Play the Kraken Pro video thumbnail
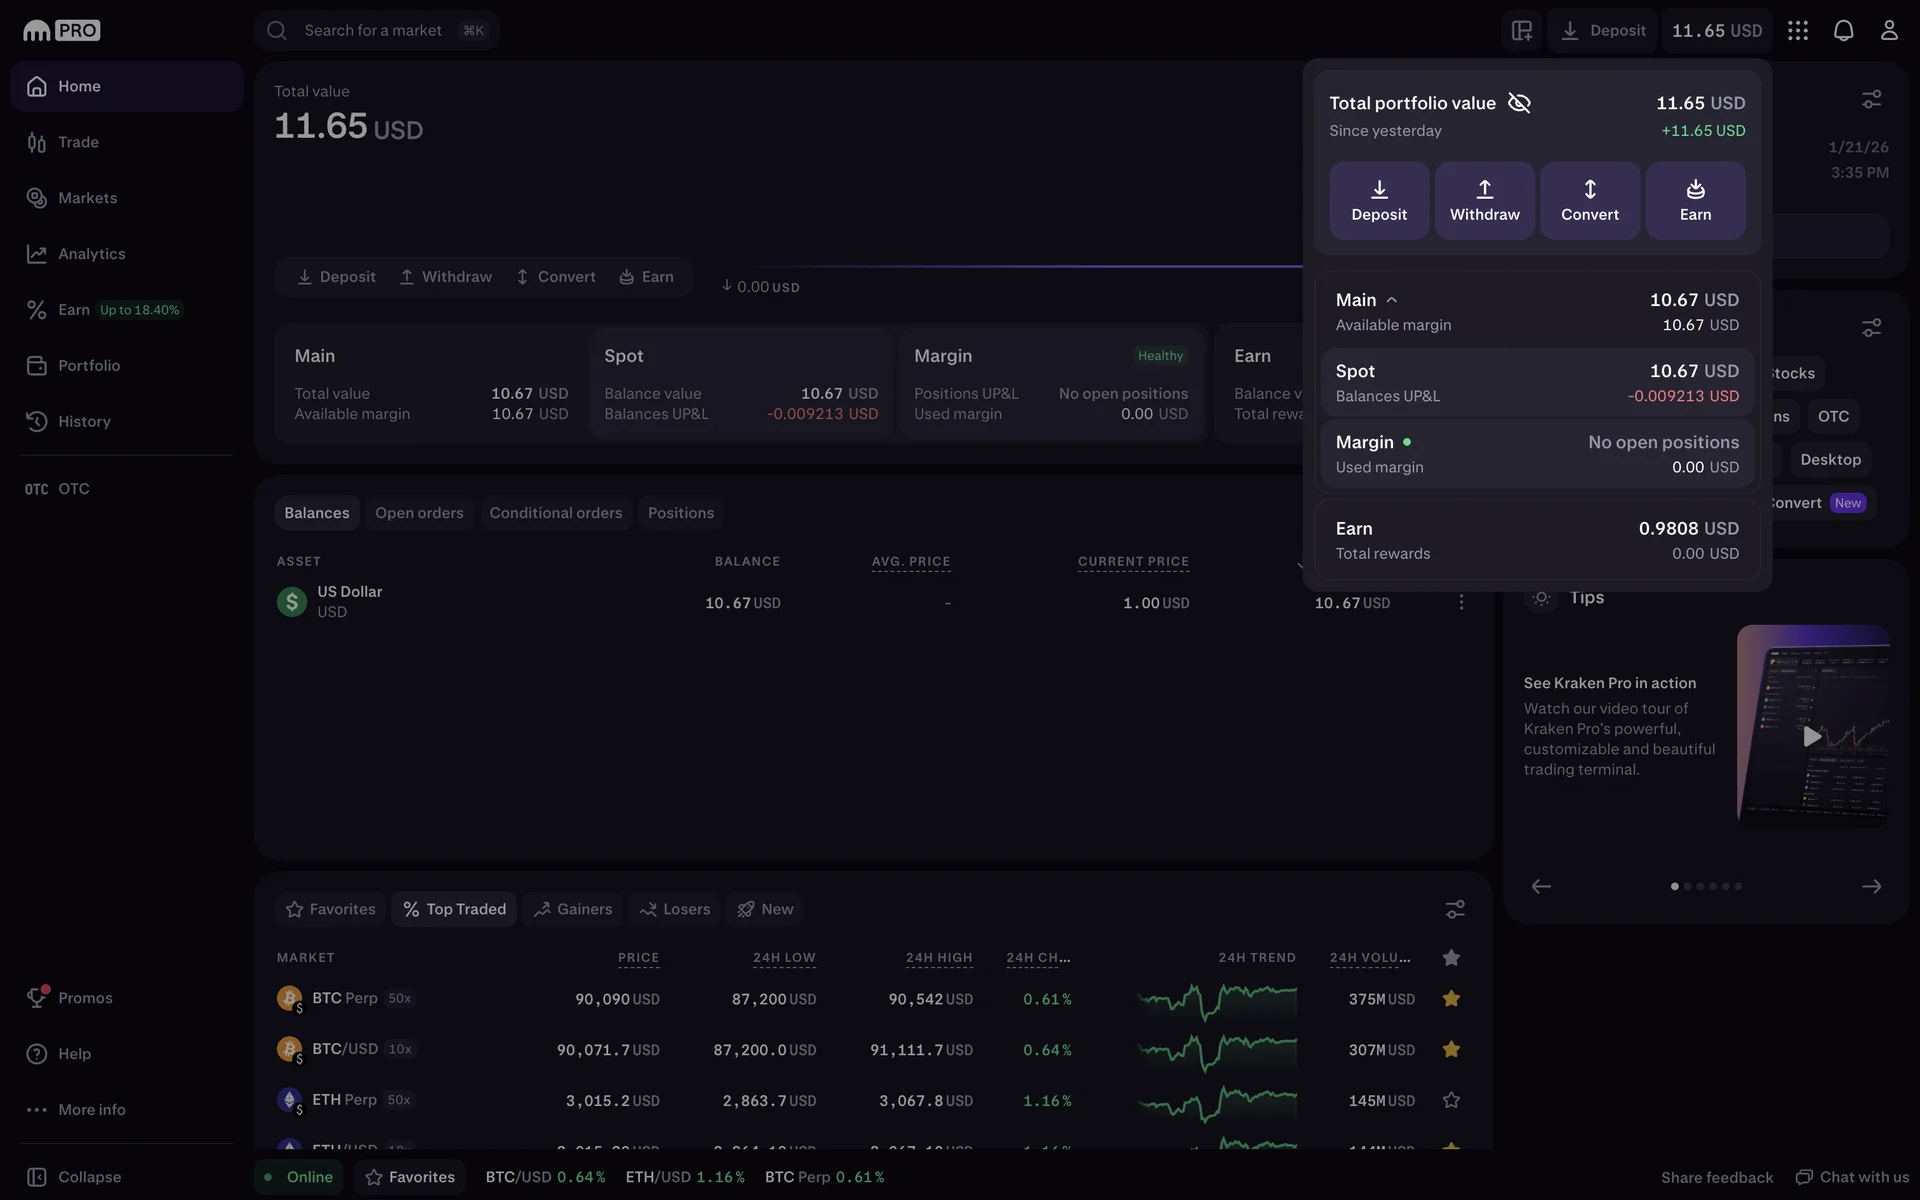The image size is (1920, 1200). click(1811, 737)
